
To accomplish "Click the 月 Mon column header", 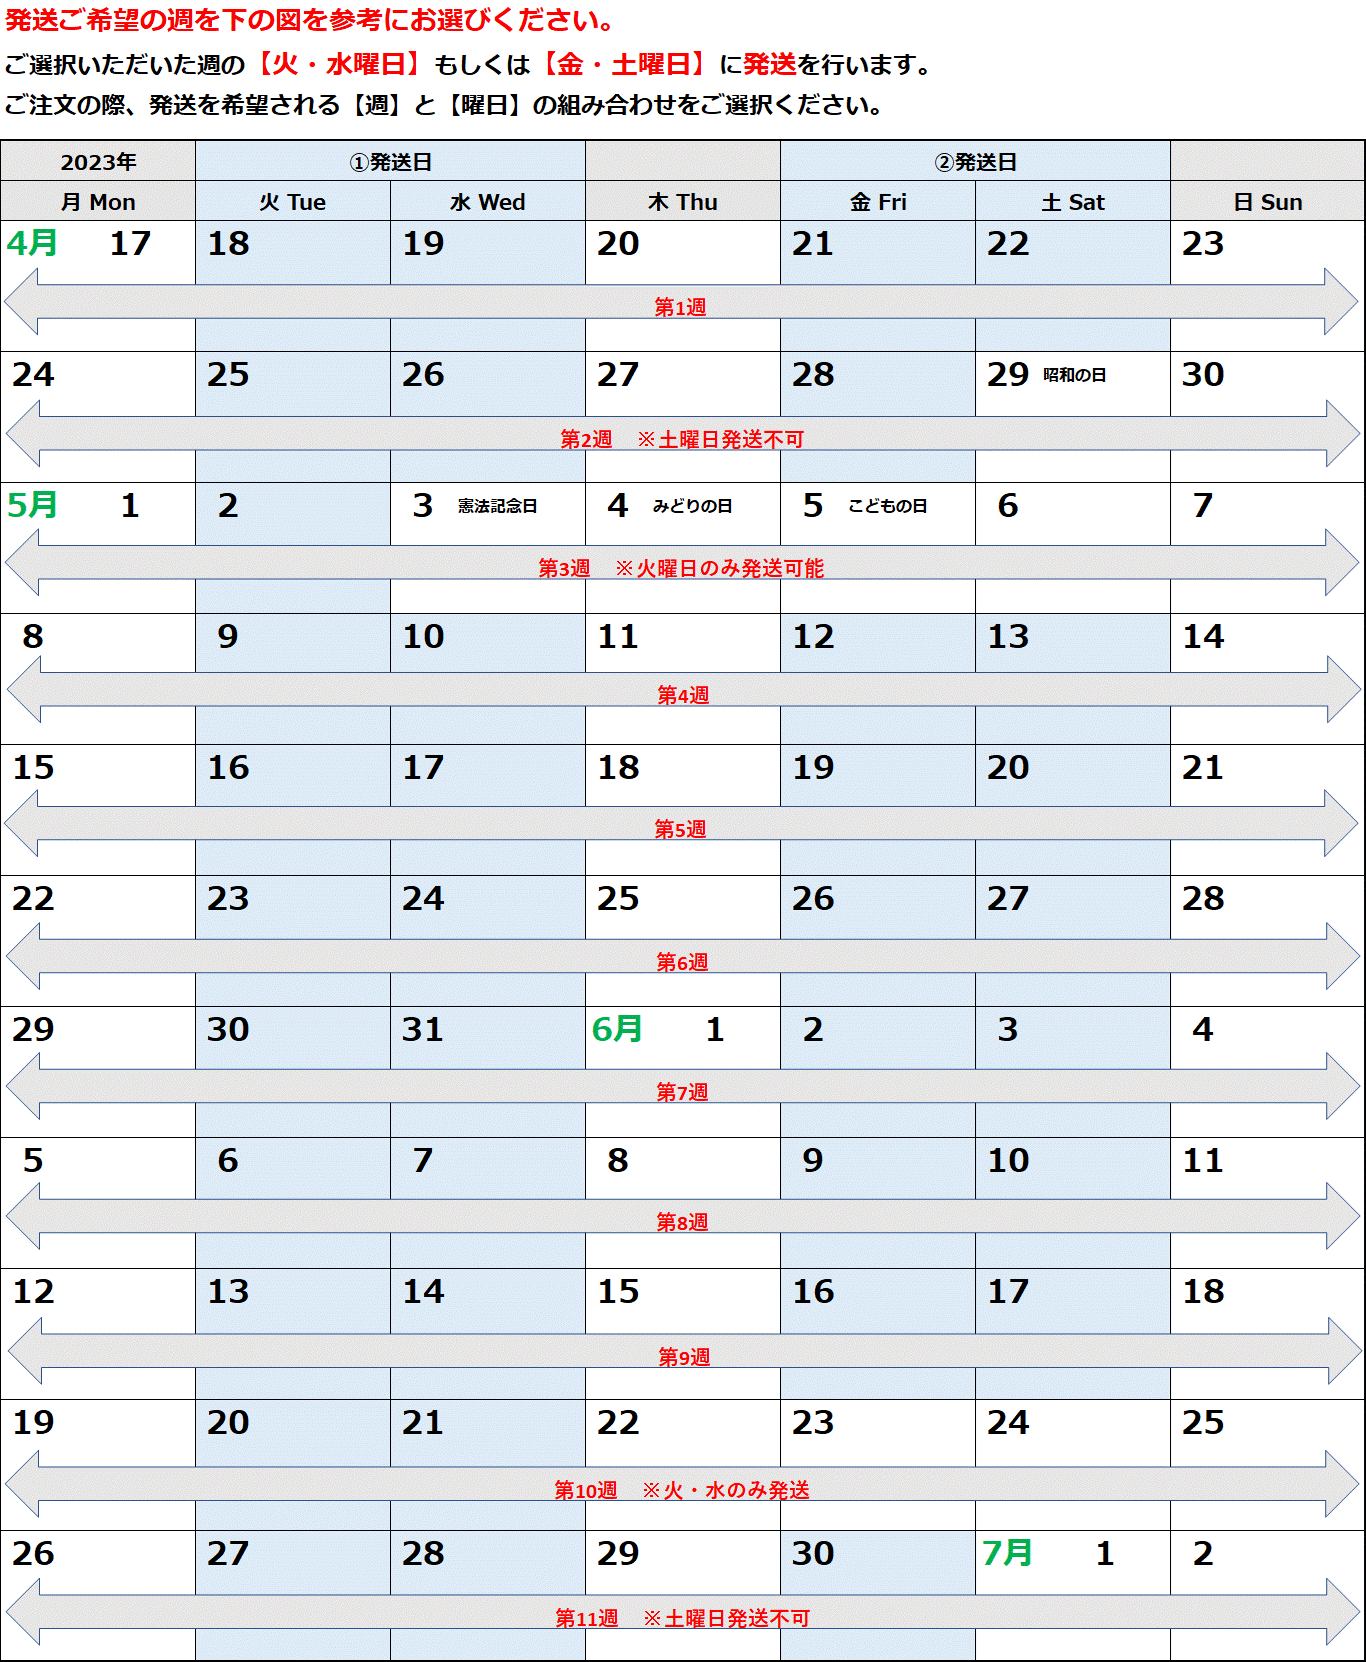I will click(98, 201).
